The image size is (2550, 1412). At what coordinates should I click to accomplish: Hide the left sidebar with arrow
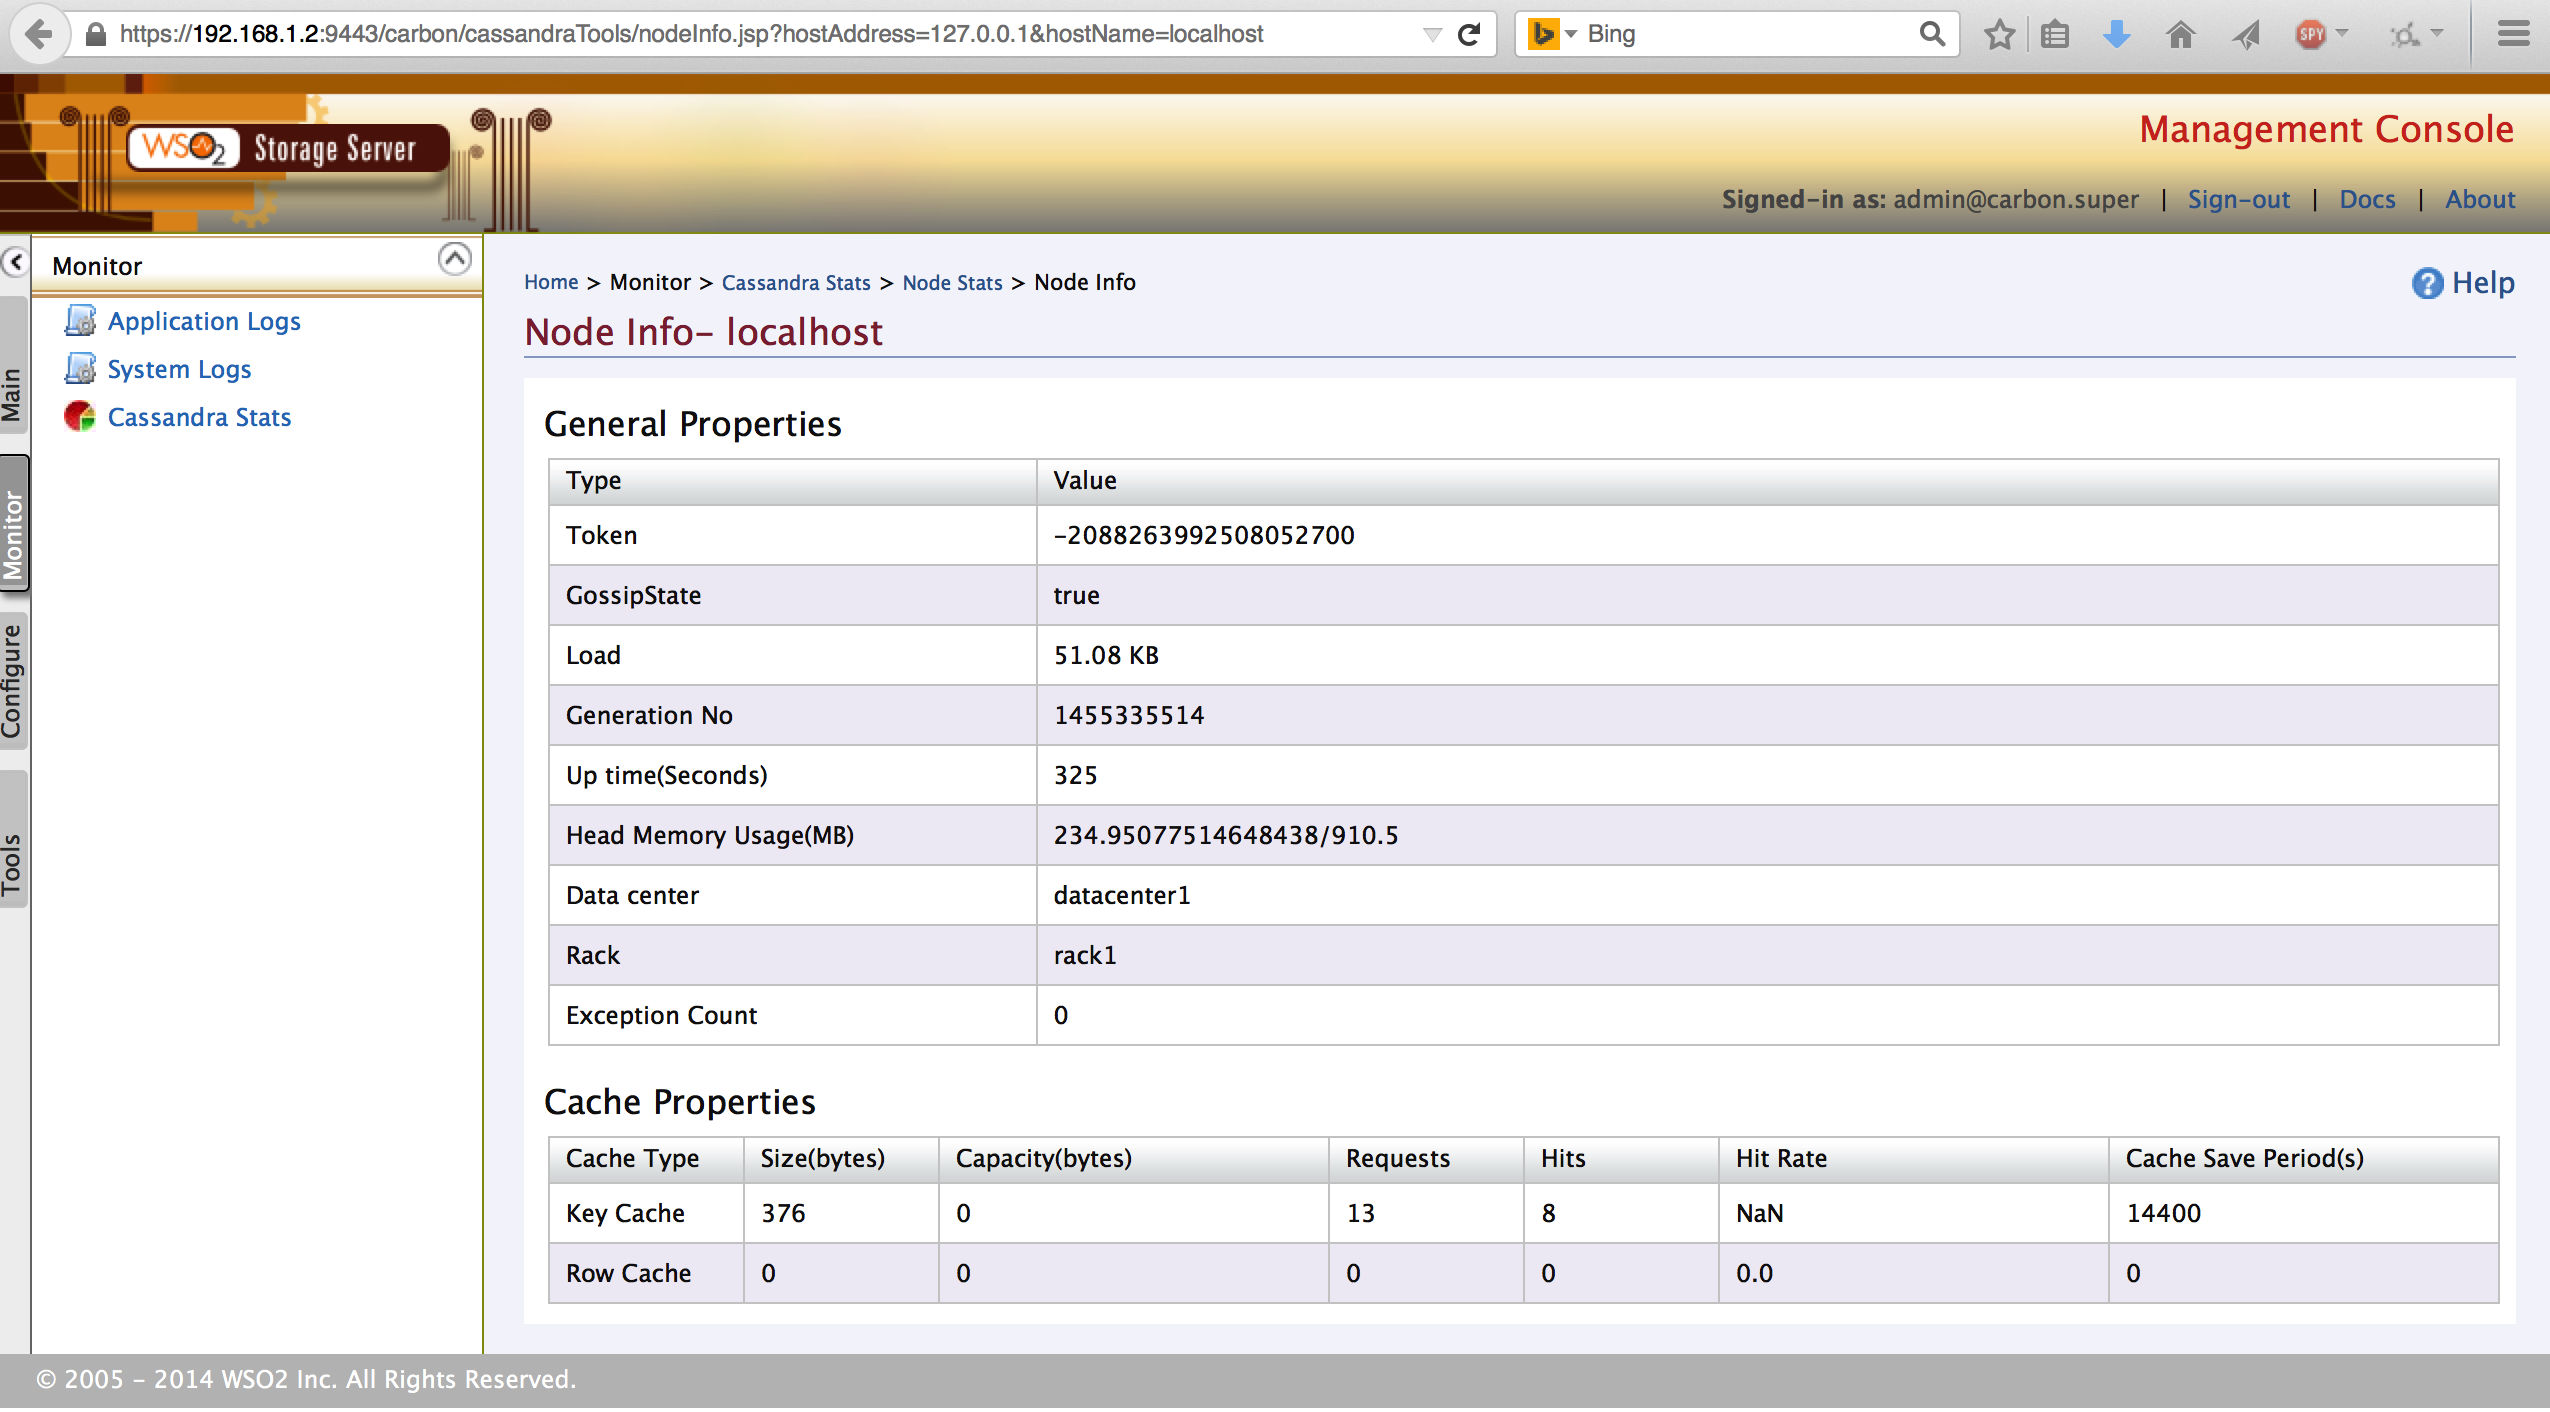click(15, 262)
